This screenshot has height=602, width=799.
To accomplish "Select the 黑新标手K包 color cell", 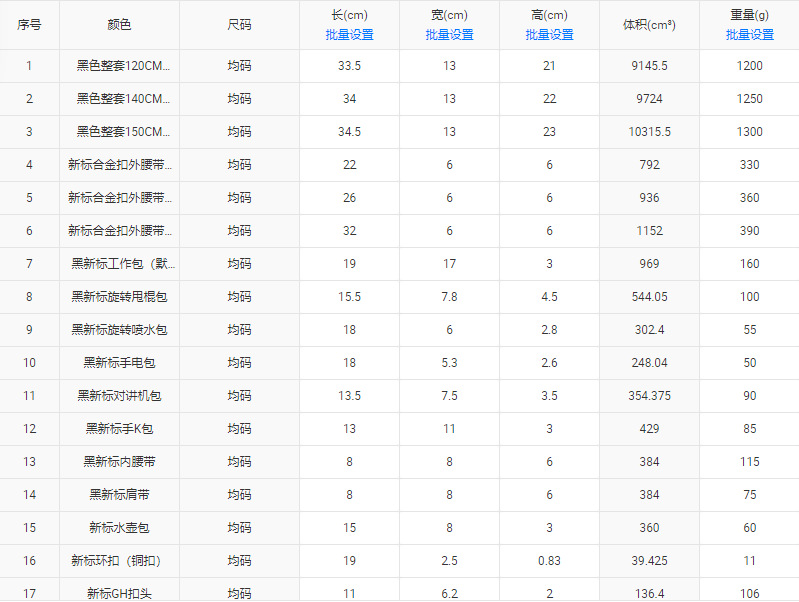I will (119, 429).
